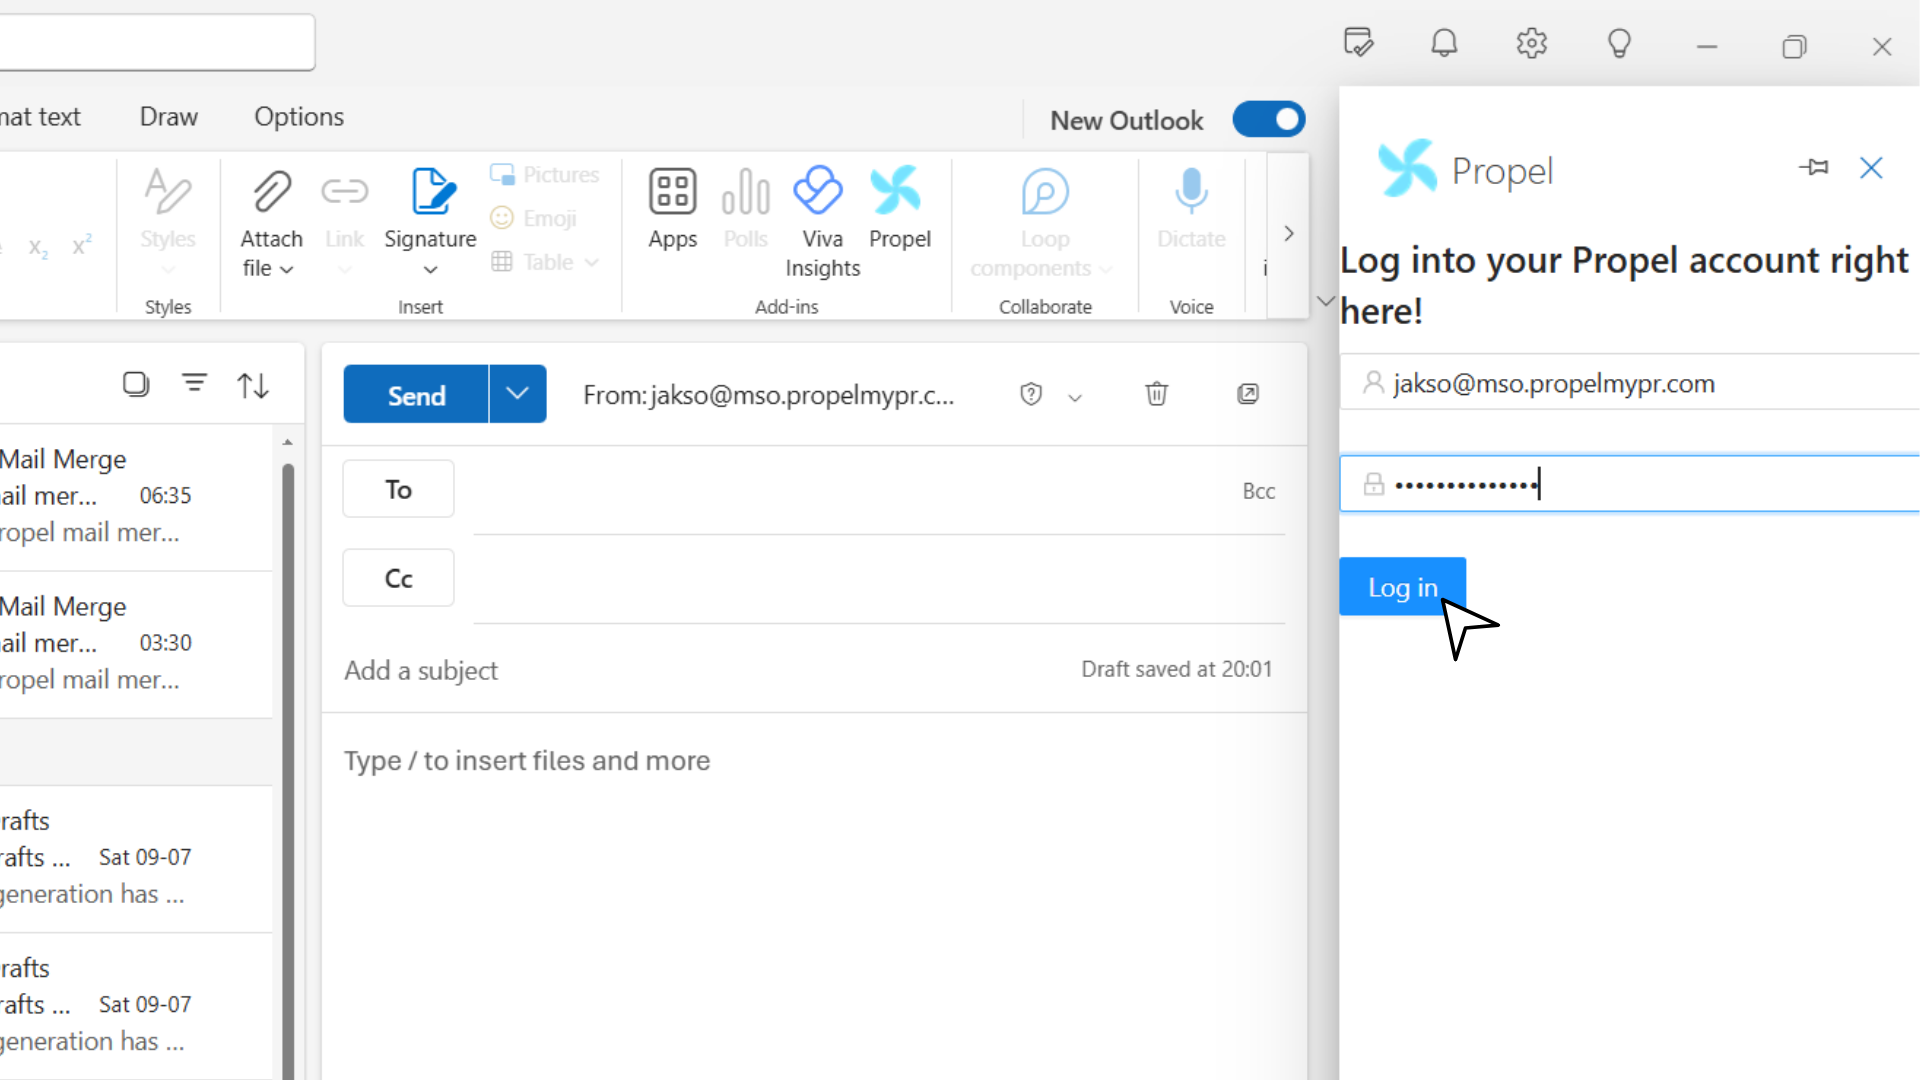The height and width of the screenshot is (1080, 1920).
Task: Open Outlook settings gear
Action: pos(1531,44)
